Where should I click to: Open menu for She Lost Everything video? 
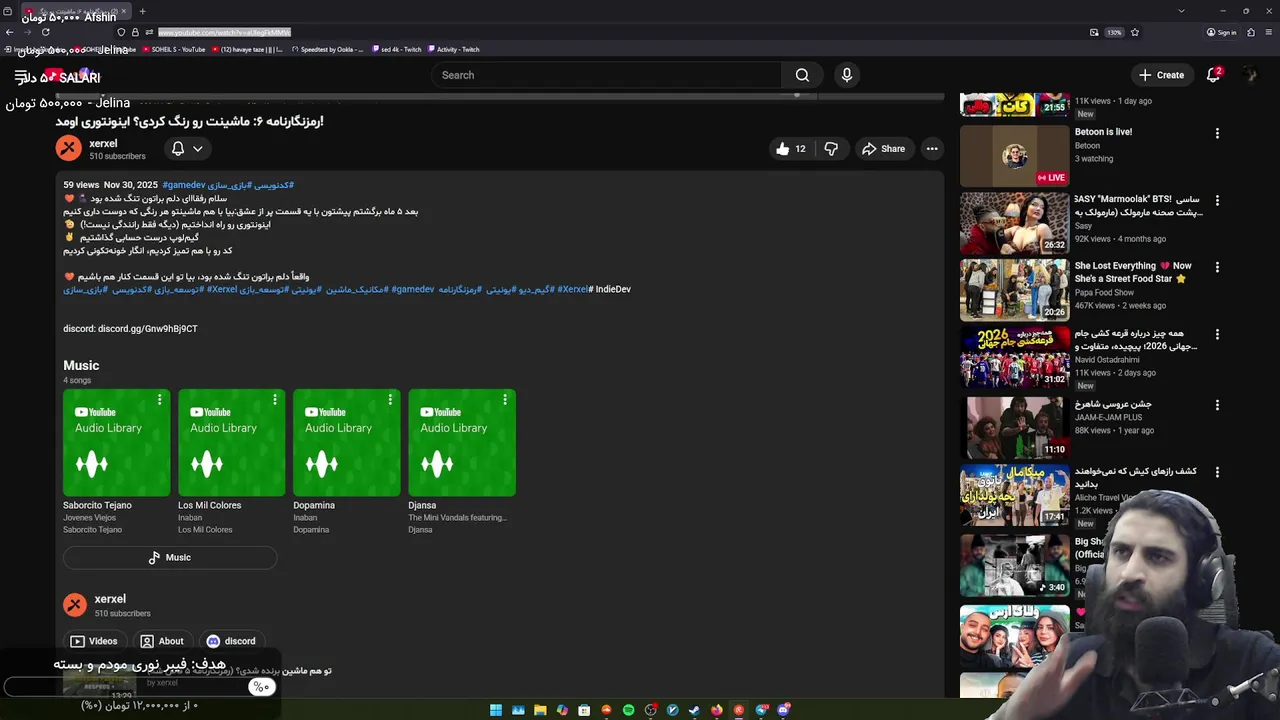point(1217,268)
